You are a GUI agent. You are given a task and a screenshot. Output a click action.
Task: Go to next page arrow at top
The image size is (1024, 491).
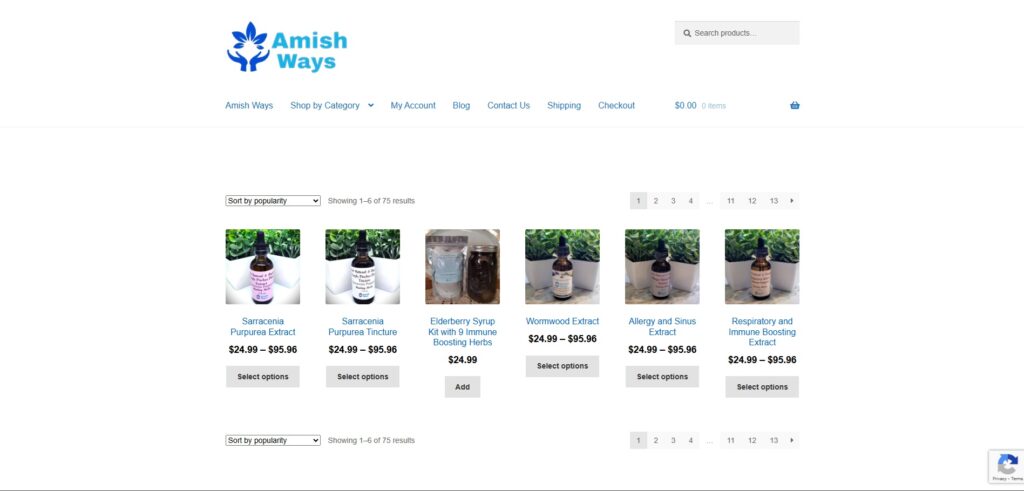792,201
